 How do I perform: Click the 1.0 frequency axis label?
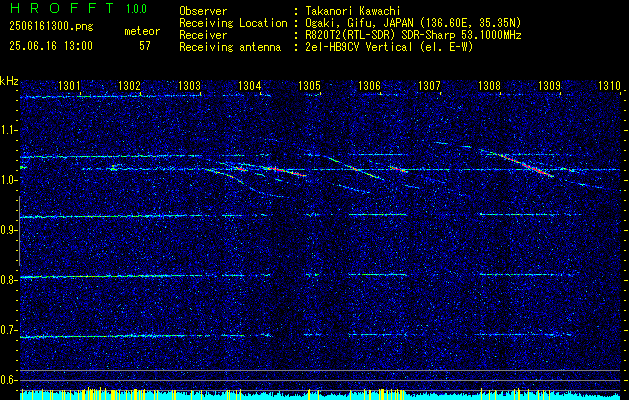8,180
